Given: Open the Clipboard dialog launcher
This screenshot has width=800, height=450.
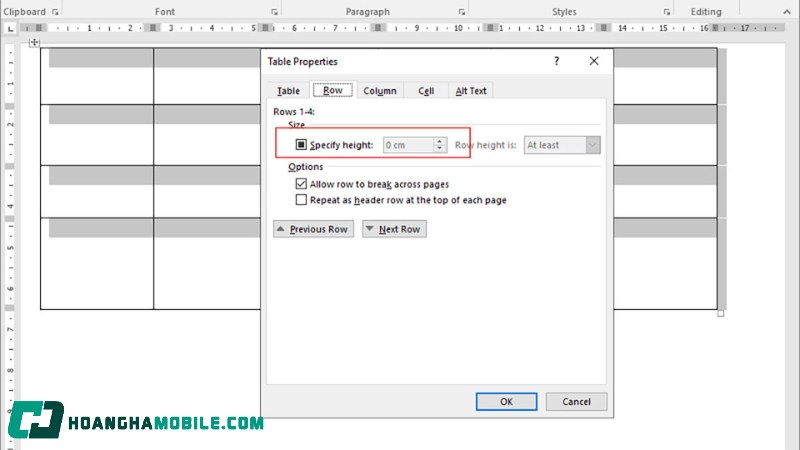Looking at the screenshot, I should coord(55,12).
